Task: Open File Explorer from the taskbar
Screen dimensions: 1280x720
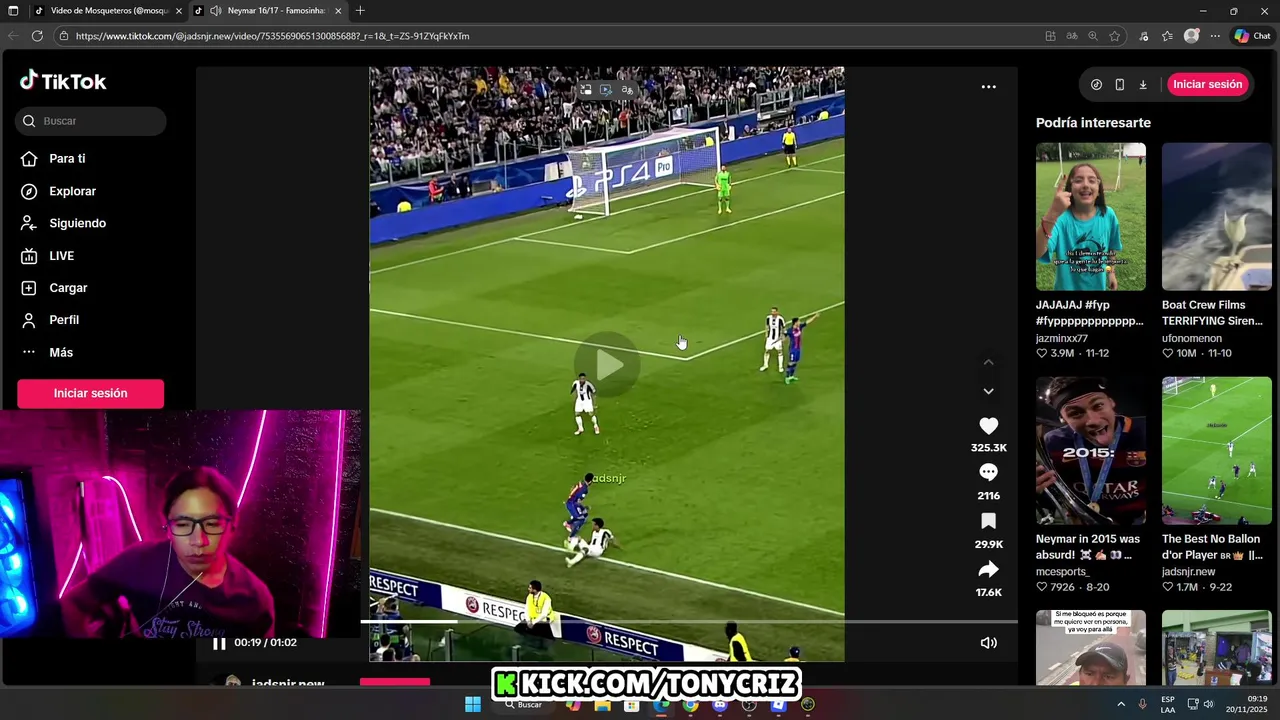Action: tap(602, 704)
